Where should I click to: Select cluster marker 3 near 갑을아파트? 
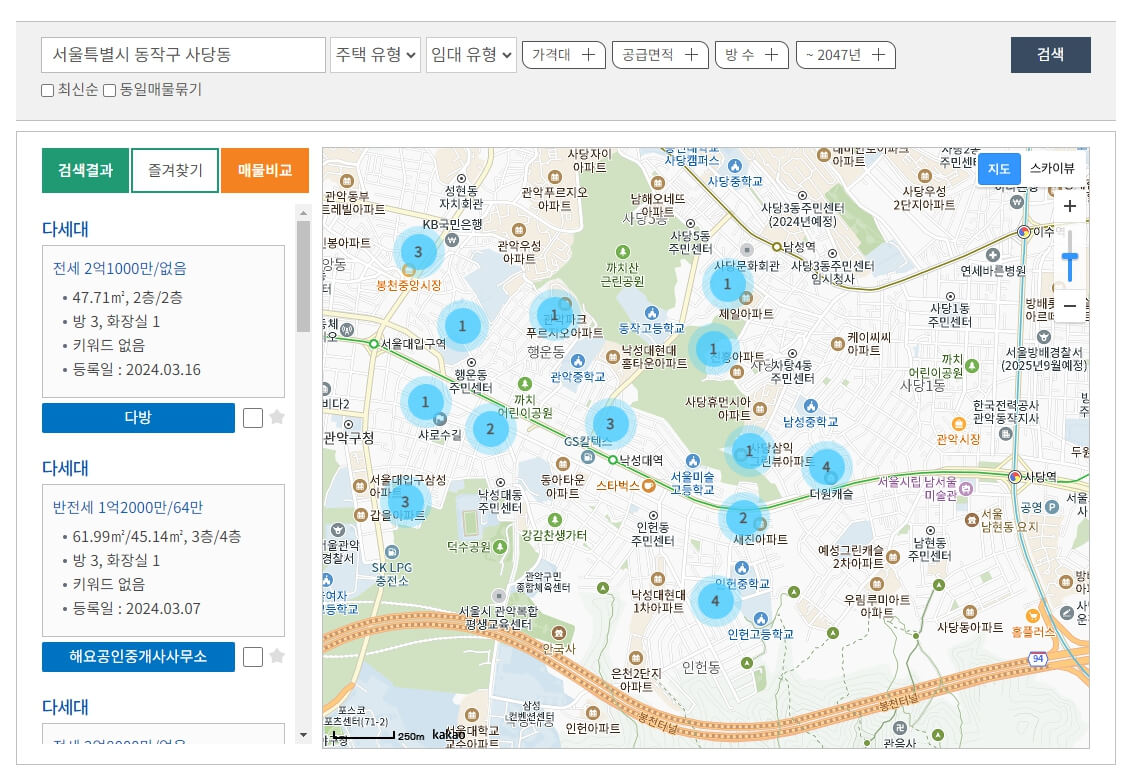pos(405,502)
